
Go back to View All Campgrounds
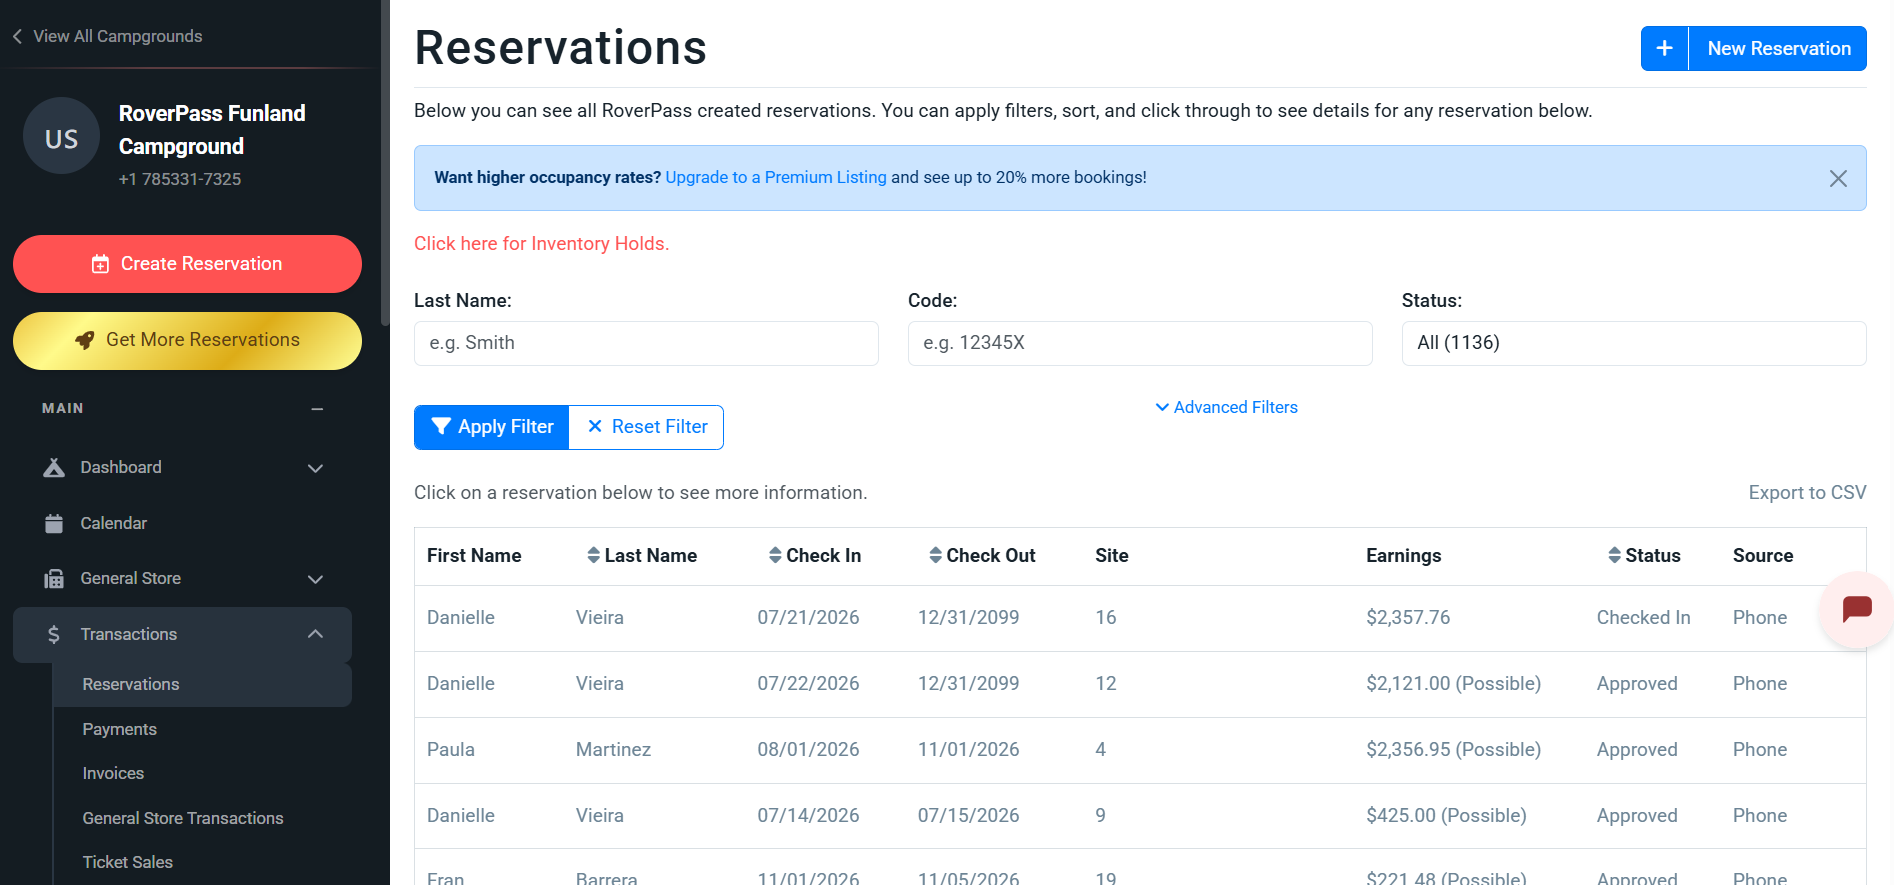click(117, 36)
